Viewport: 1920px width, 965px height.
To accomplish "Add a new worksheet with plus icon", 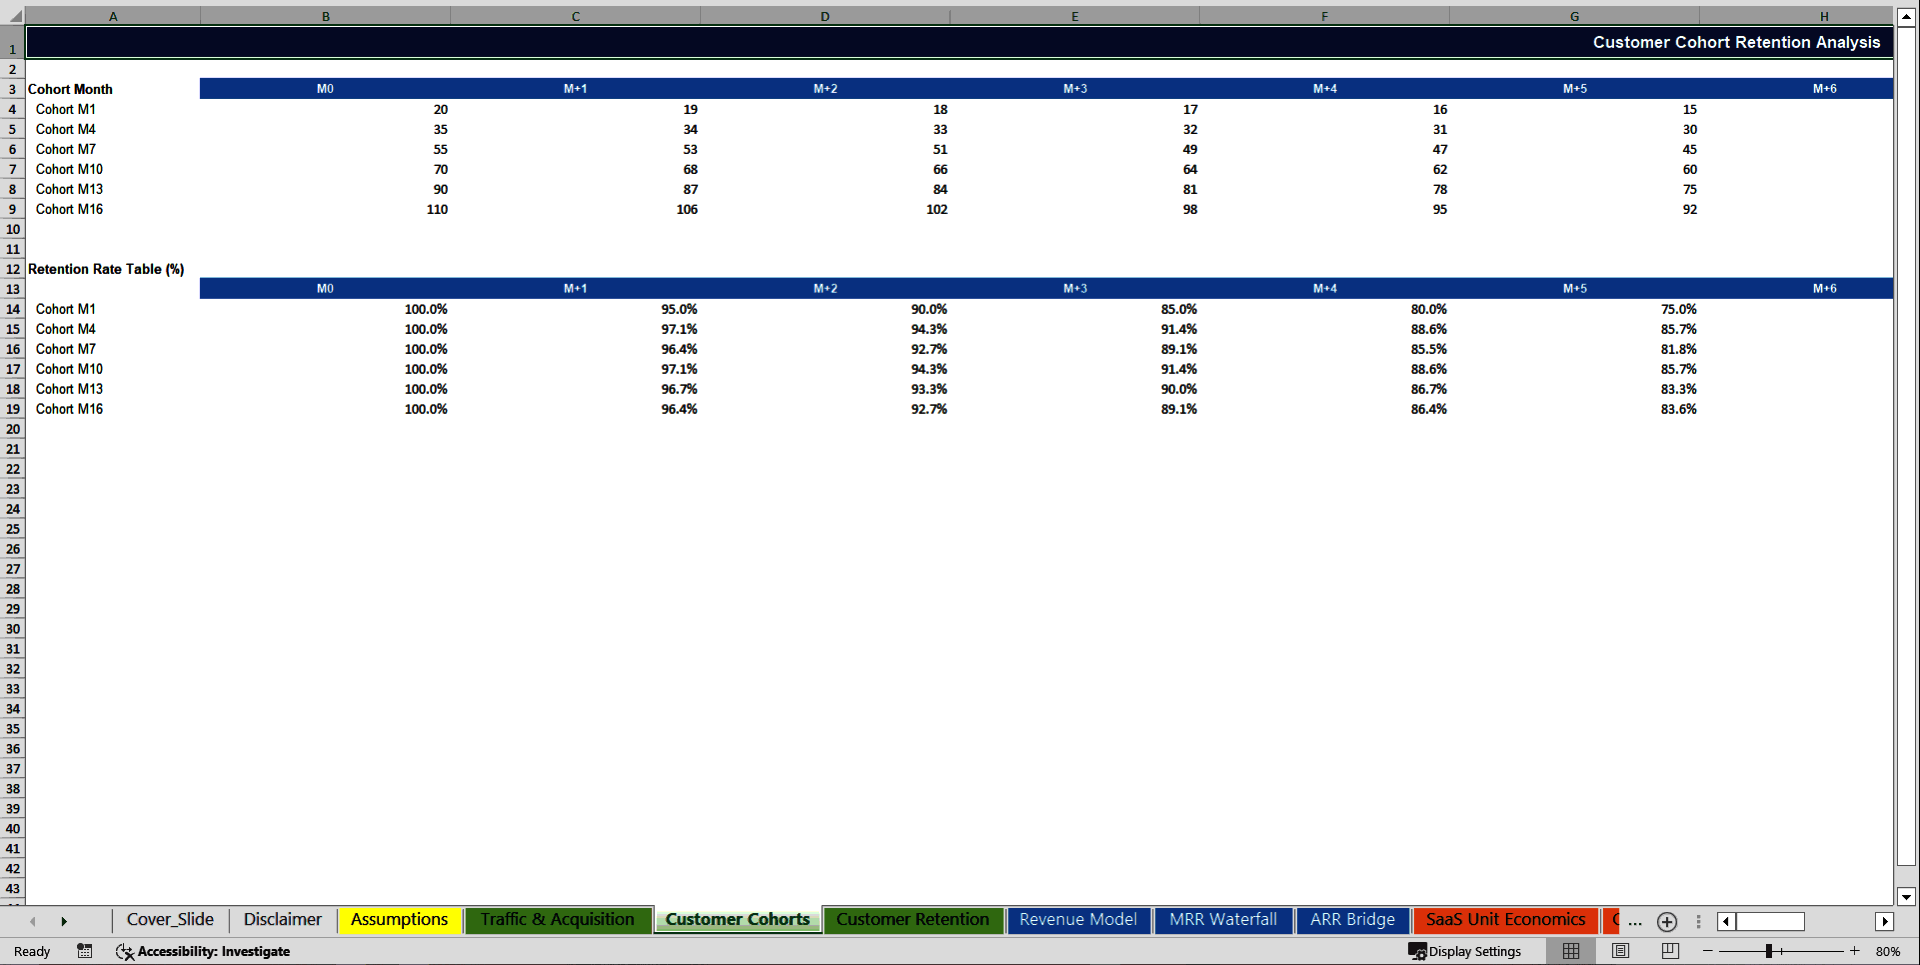I will [x=1666, y=922].
